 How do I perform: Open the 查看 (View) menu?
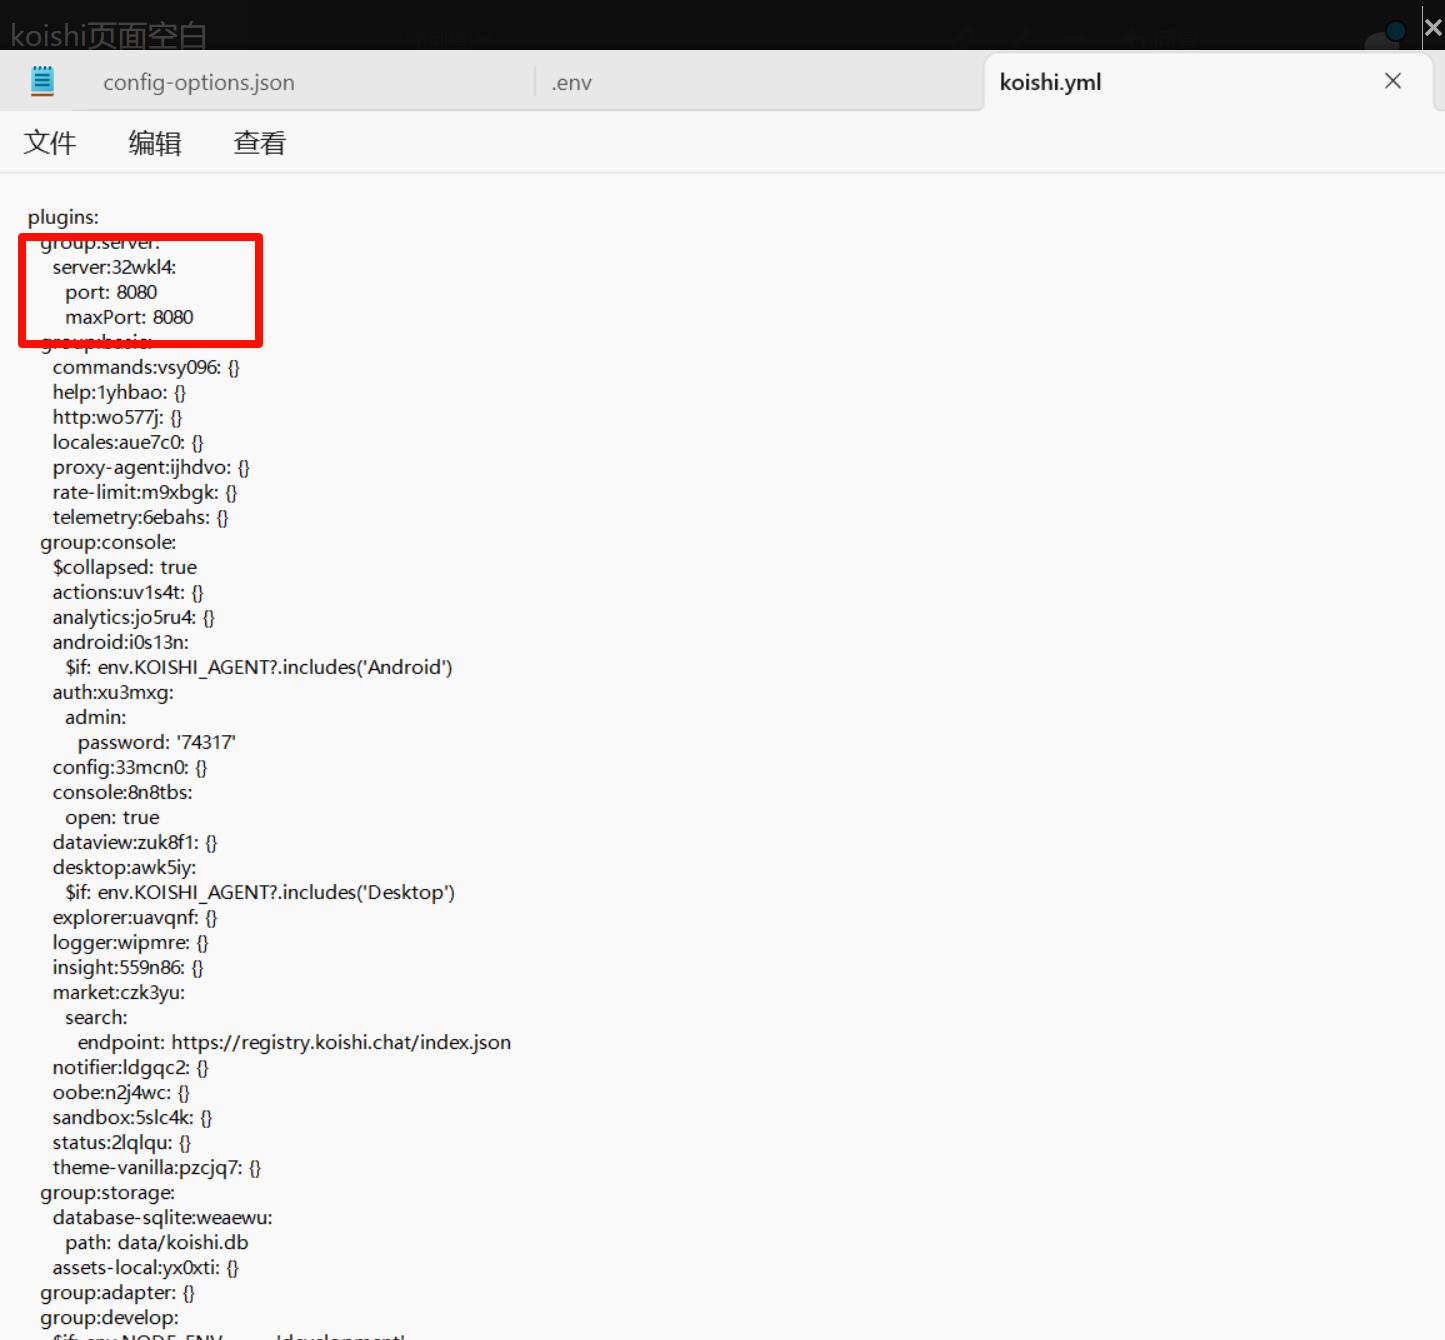point(259,143)
